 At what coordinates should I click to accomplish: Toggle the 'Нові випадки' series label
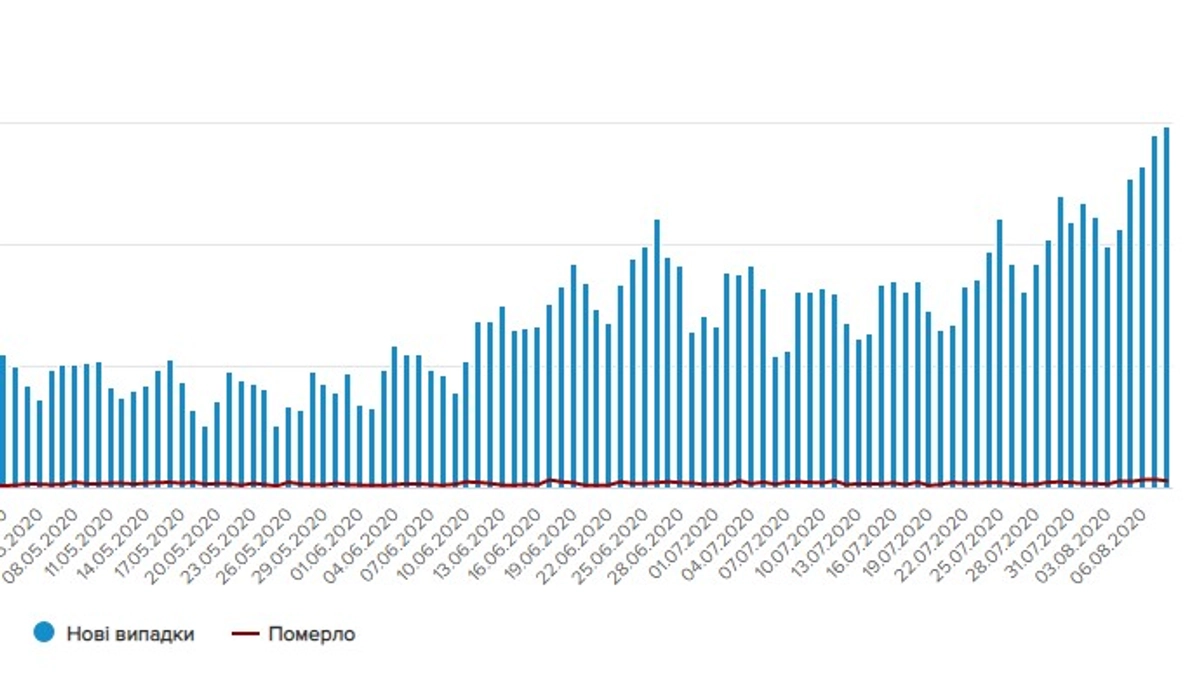130,634
